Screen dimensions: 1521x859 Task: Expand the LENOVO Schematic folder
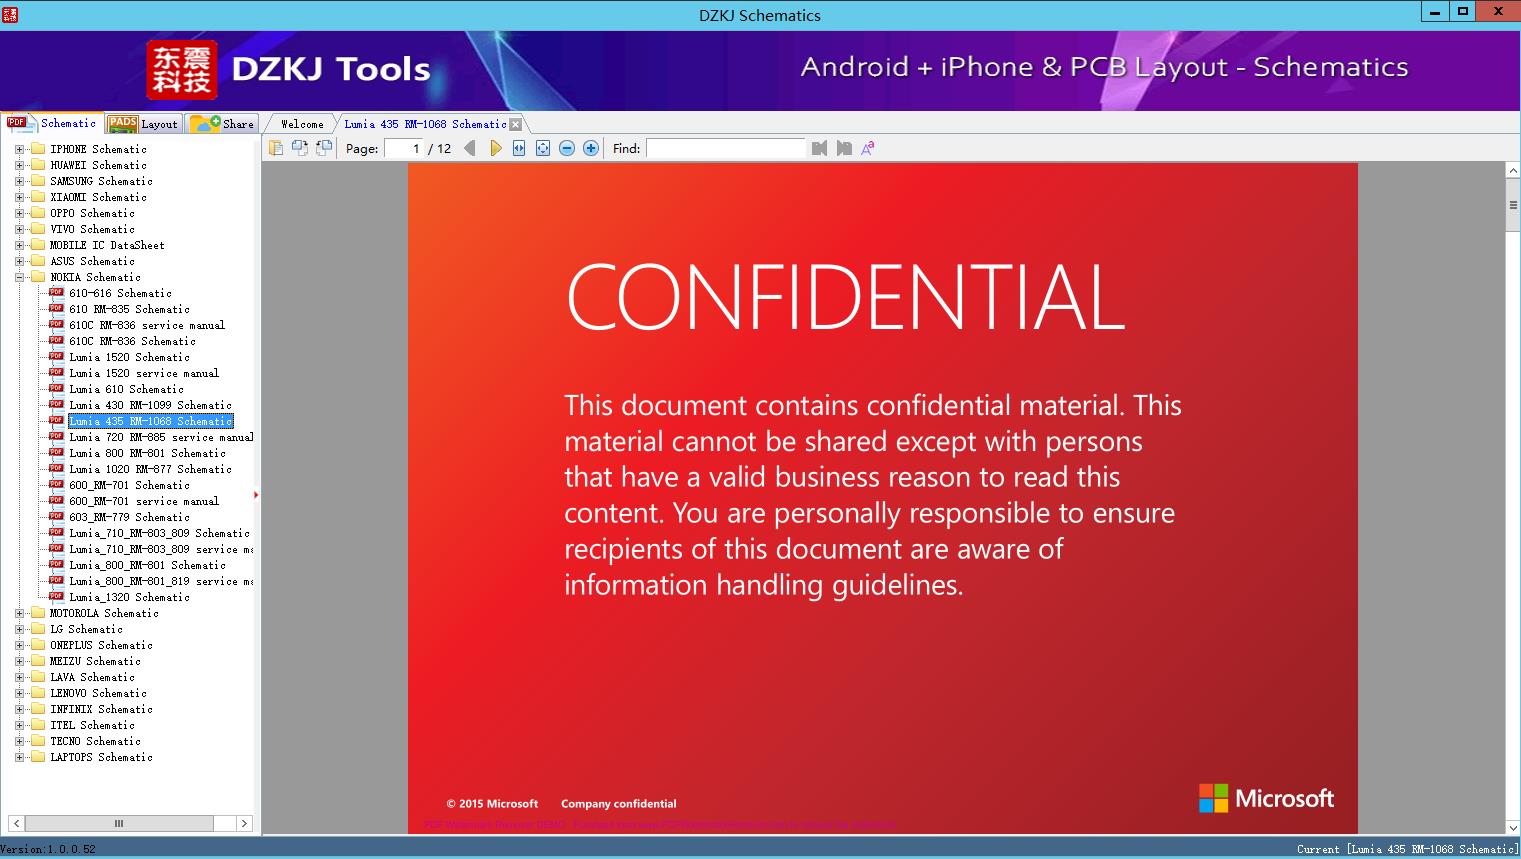[19, 693]
